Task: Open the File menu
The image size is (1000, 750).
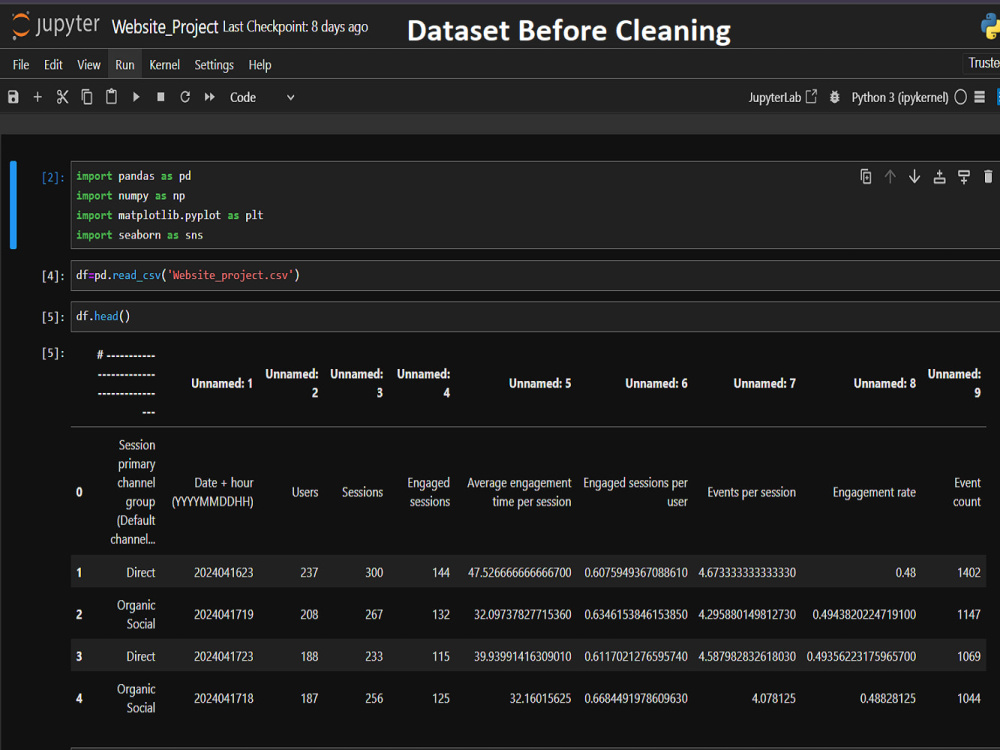Action: tap(20, 64)
